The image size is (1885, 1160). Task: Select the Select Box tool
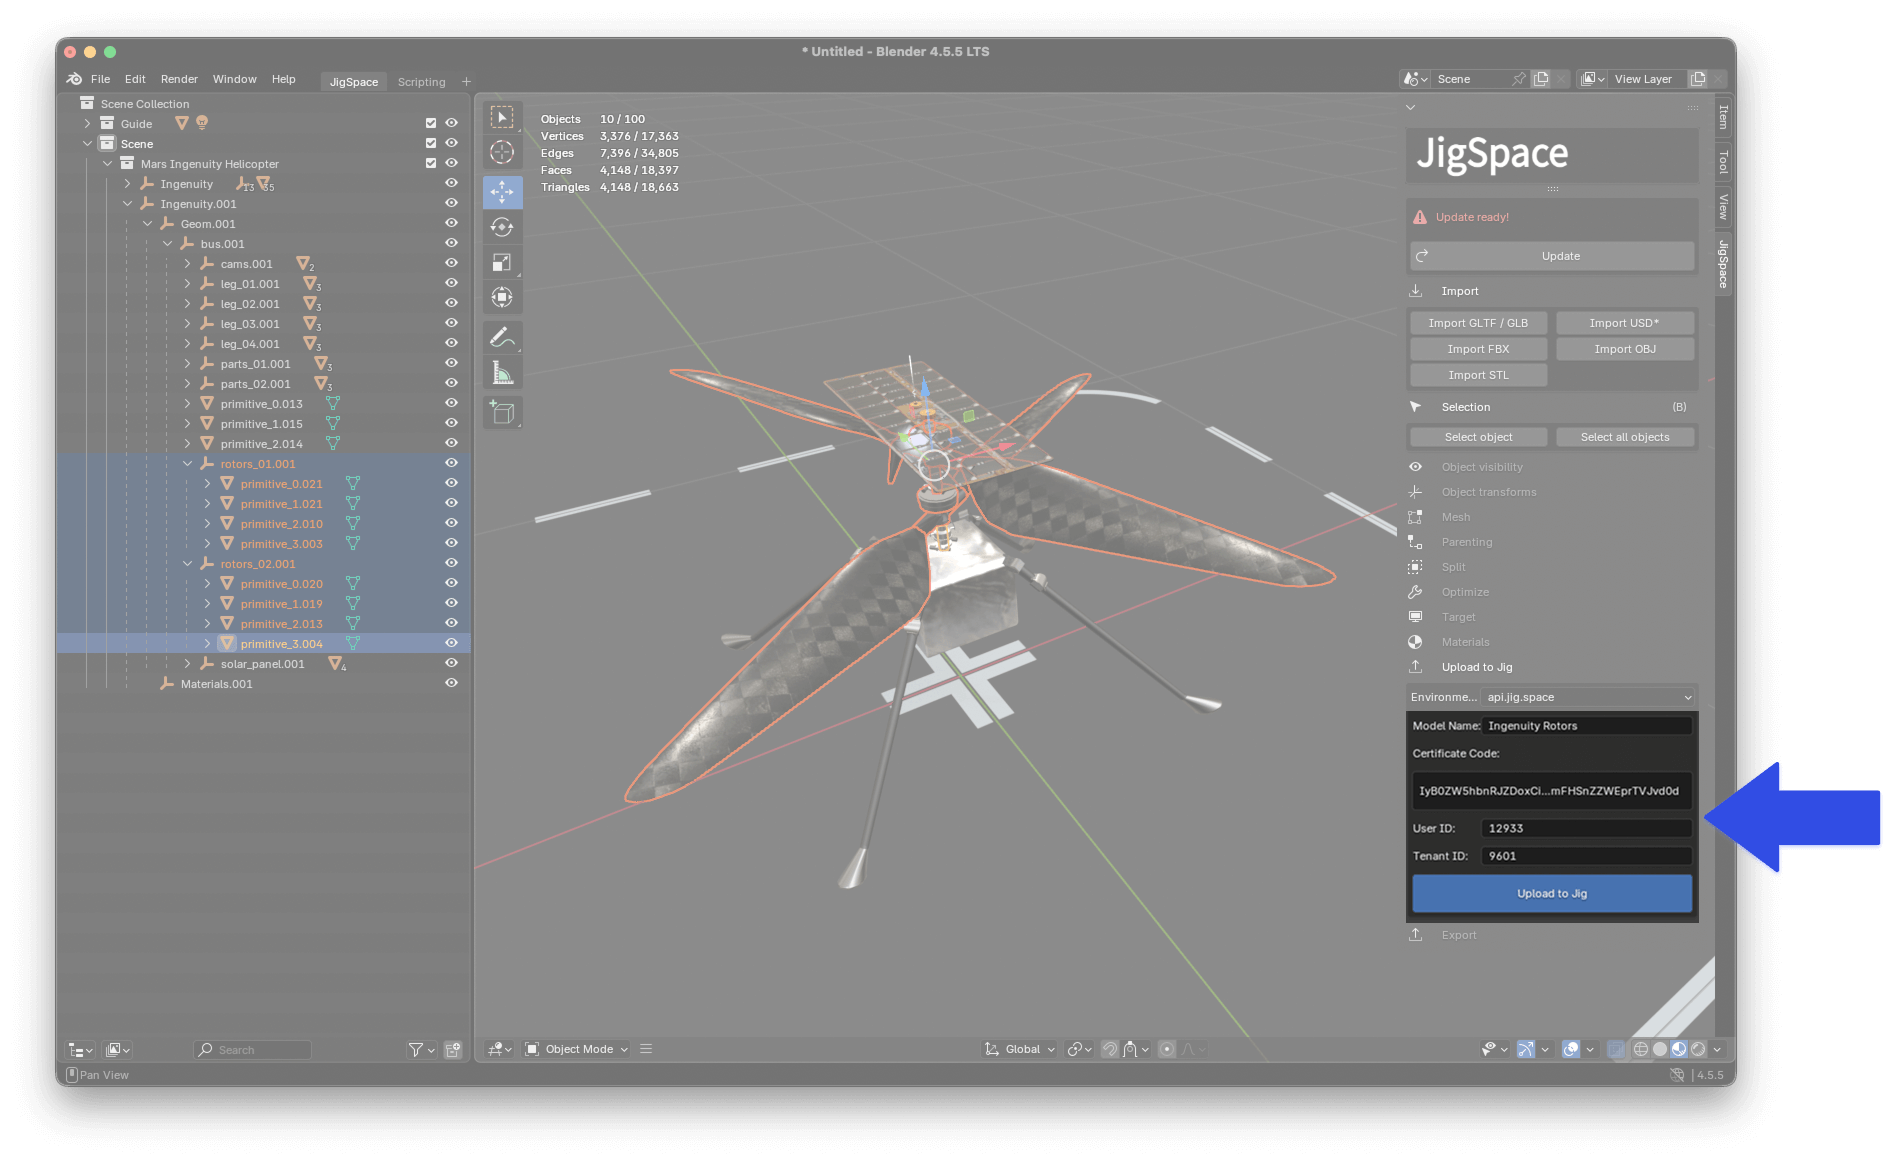[502, 118]
